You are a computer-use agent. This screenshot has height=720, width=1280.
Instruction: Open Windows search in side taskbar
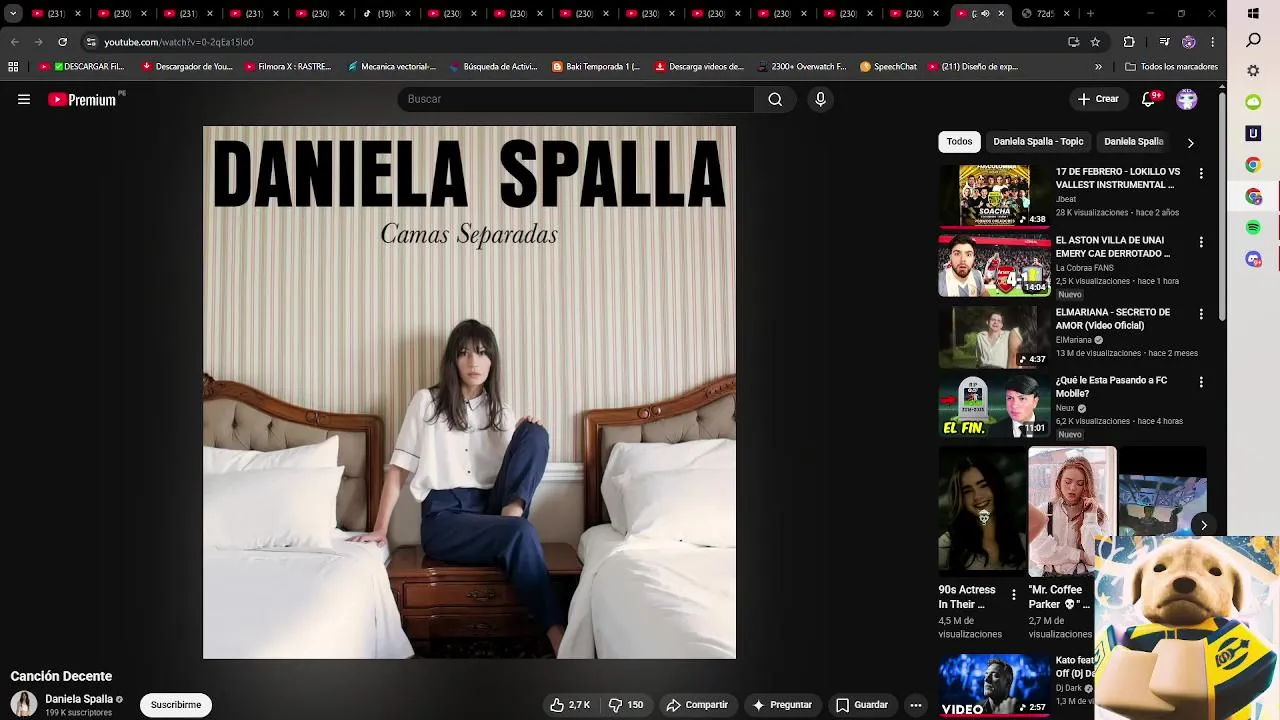1253,40
